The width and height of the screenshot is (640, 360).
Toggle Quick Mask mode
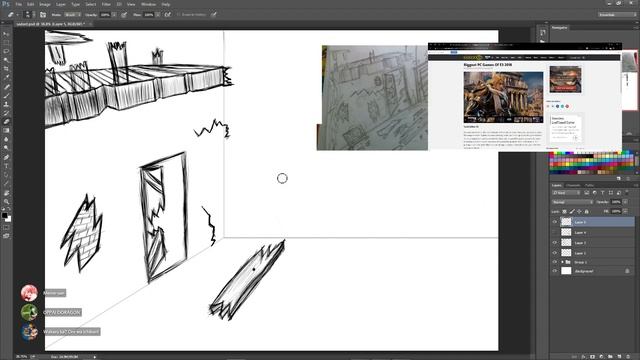6,227
